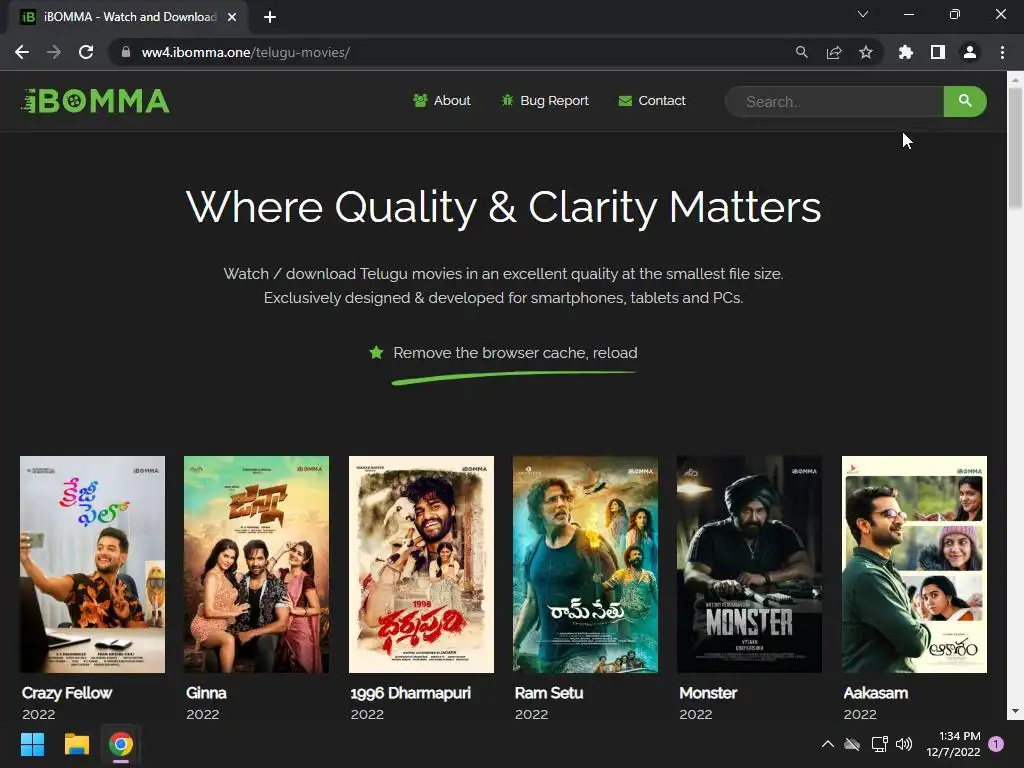Open Chrome three-dot menu
The width and height of the screenshot is (1024, 768).
coord(1002,52)
